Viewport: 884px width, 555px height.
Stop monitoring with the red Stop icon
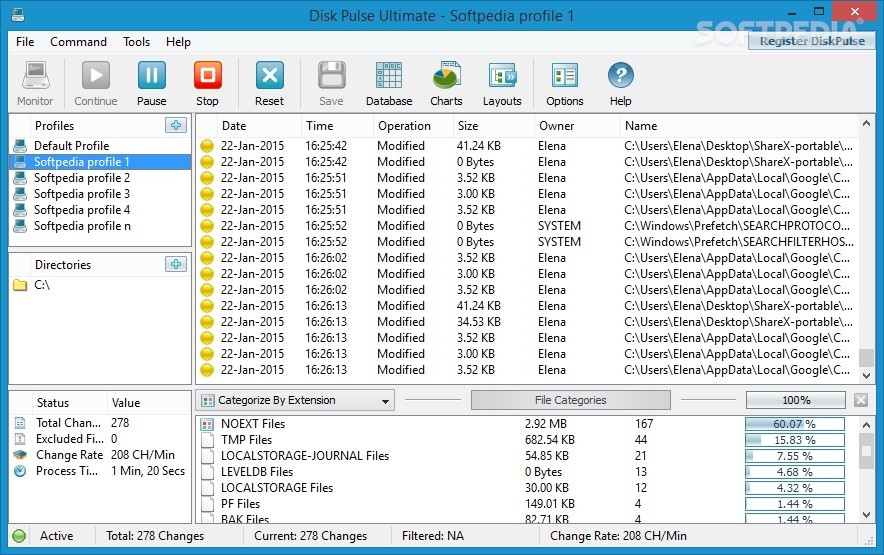click(207, 76)
